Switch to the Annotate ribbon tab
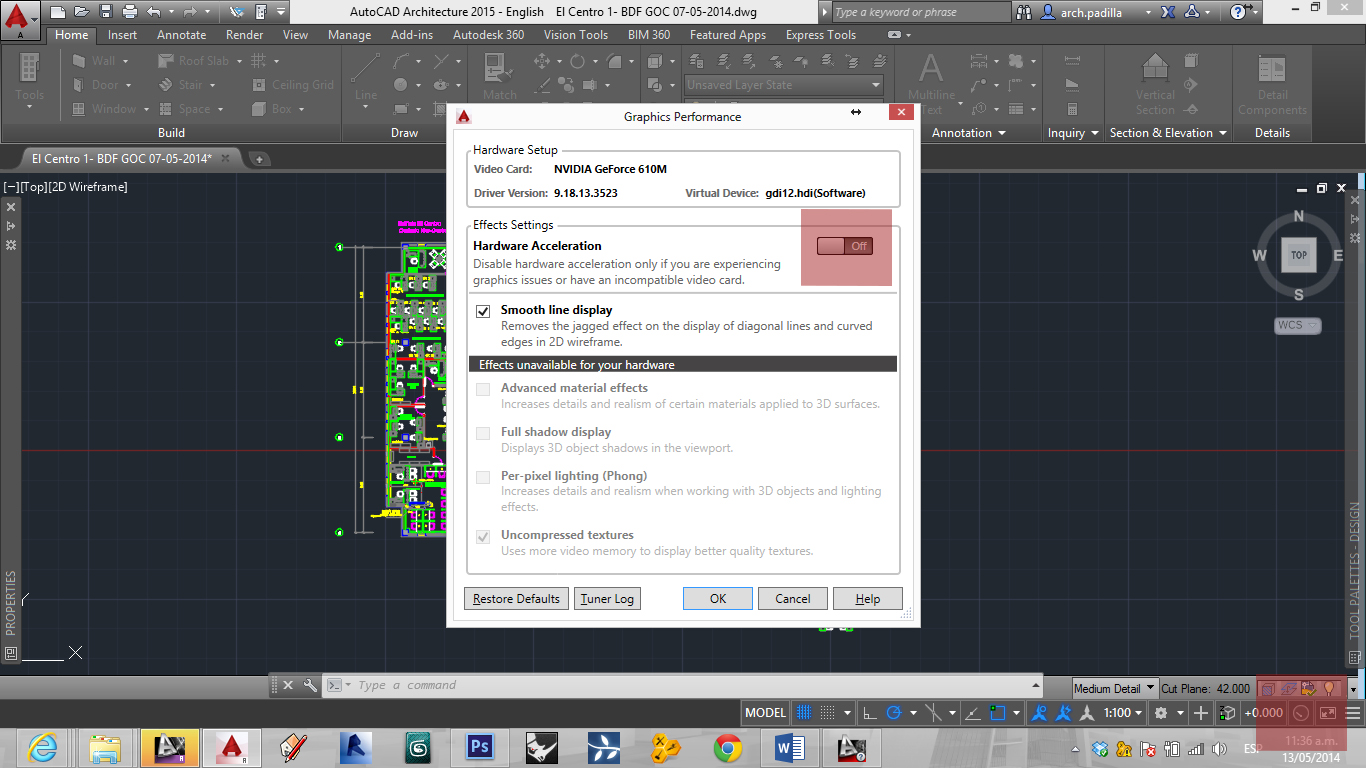The height and width of the screenshot is (768, 1366). (181, 34)
